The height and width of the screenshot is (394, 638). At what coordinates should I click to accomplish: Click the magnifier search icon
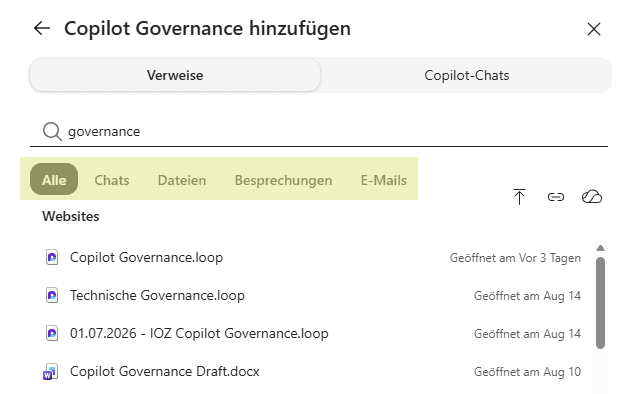click(52, 131)
